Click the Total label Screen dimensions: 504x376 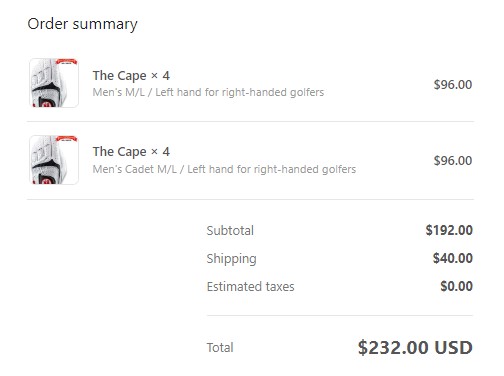pyautogui.click(x=220, y=348)
